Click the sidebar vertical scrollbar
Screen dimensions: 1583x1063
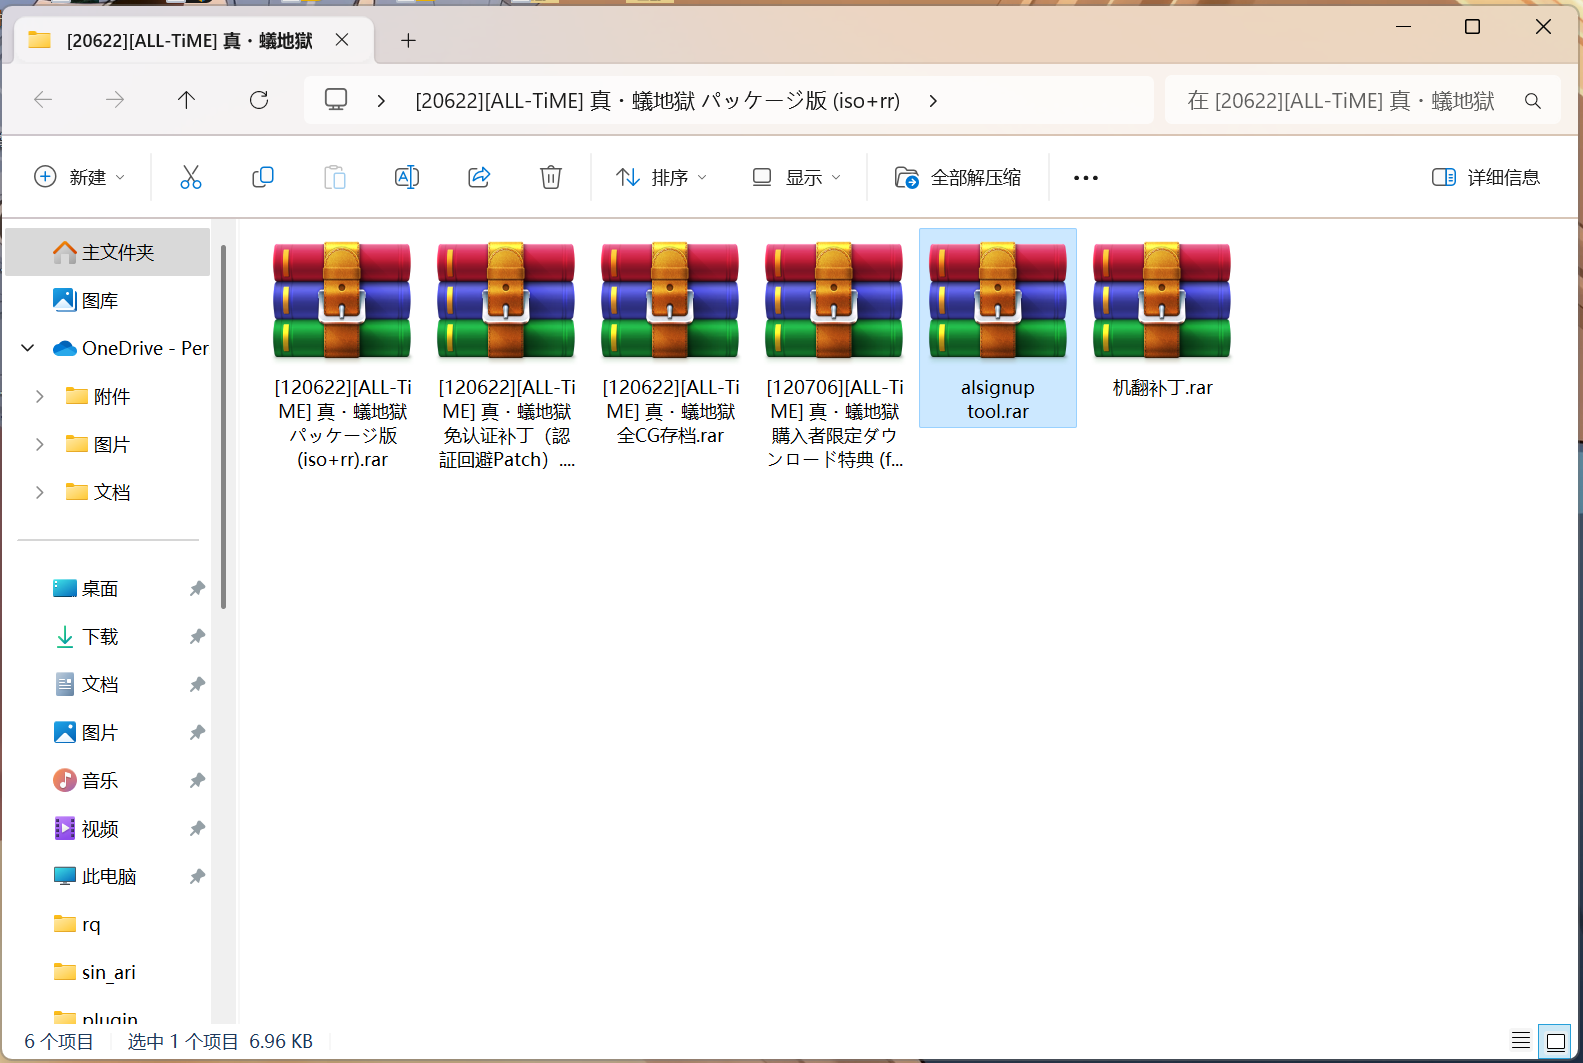(224, 425)
